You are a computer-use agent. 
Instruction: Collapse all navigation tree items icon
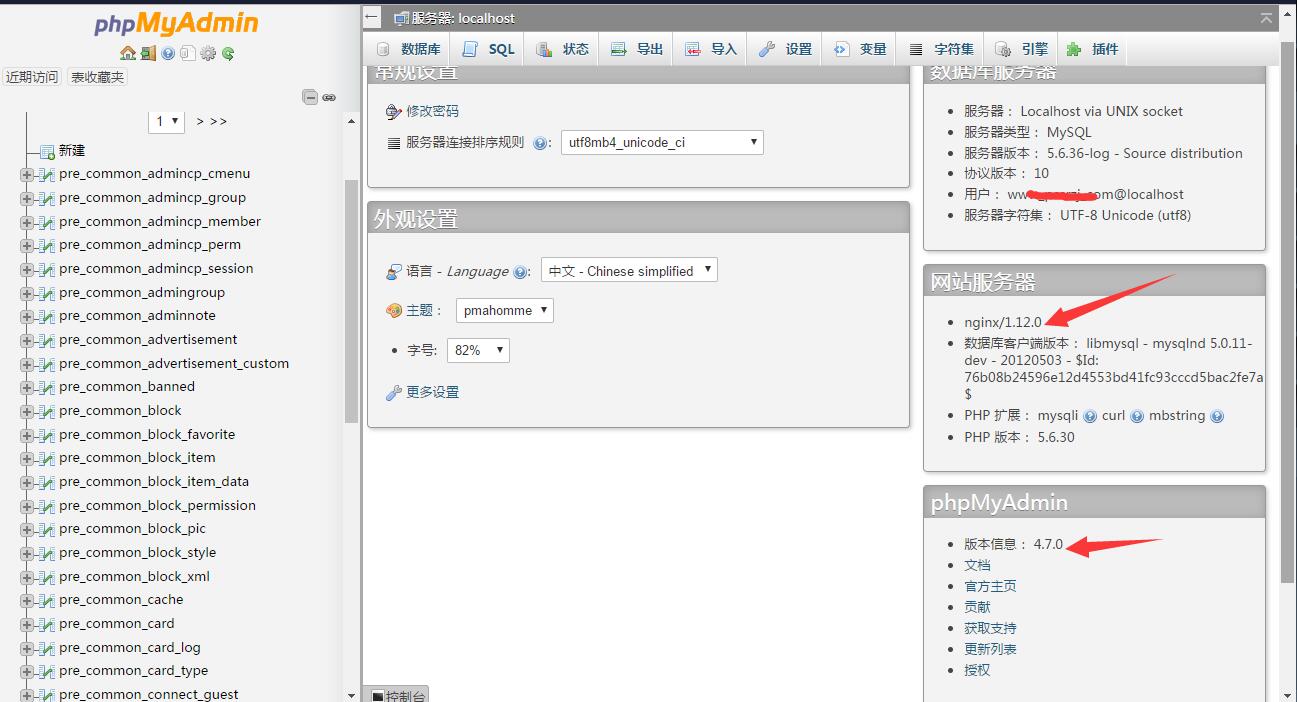310,97
